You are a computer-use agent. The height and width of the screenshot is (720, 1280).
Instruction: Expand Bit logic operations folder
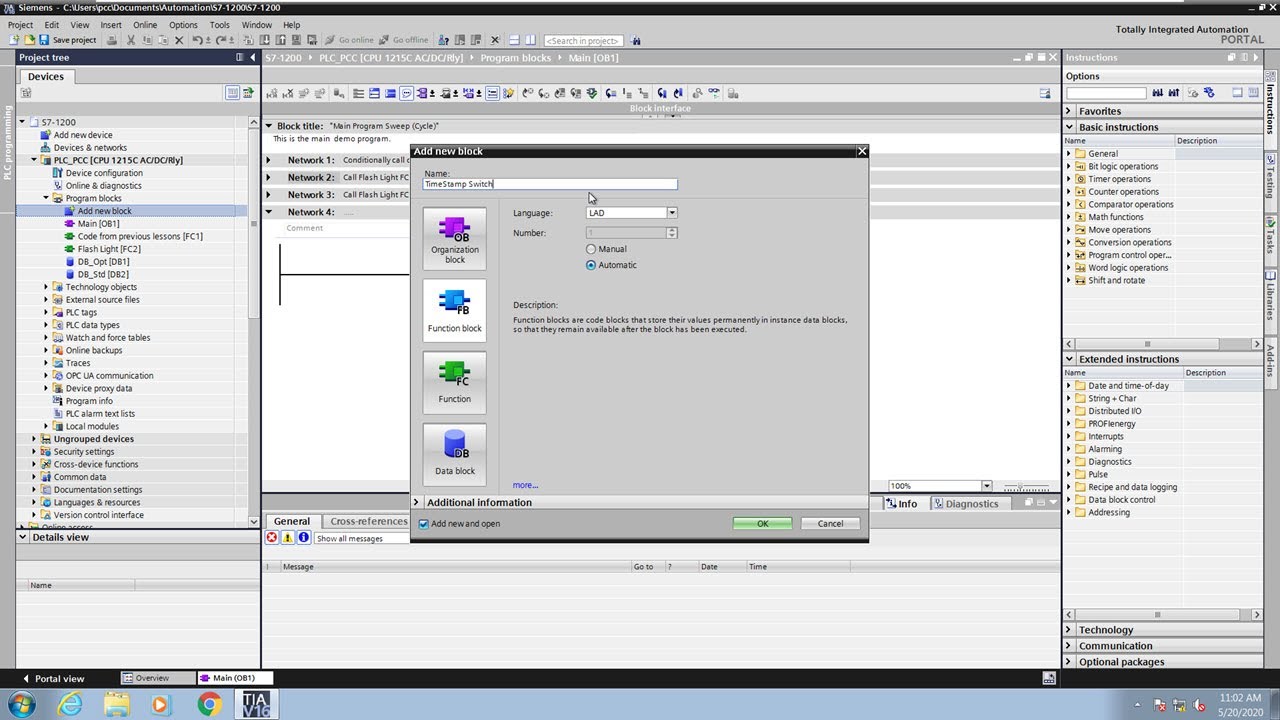pyautogui.click(x=1068, y=167)
